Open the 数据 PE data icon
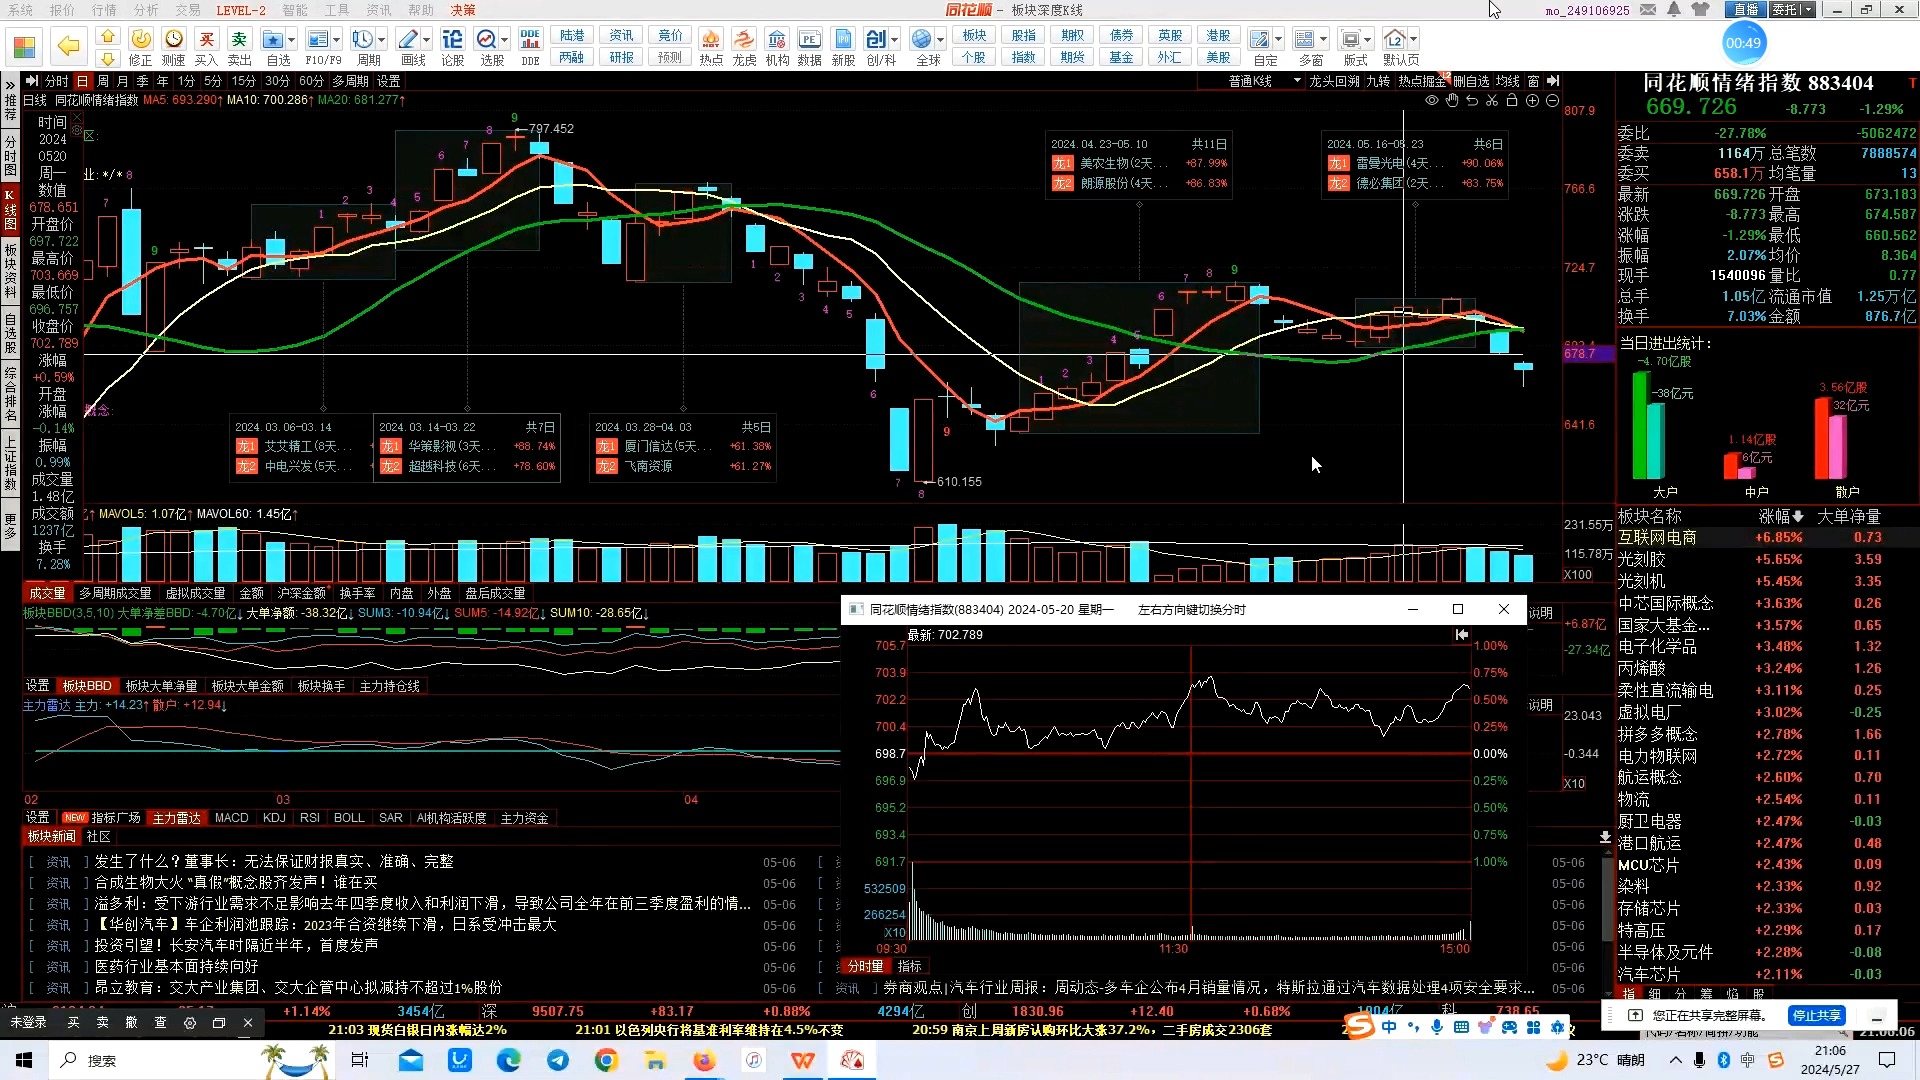This screenshot has height=1080, width=1920. click(810, 46)
